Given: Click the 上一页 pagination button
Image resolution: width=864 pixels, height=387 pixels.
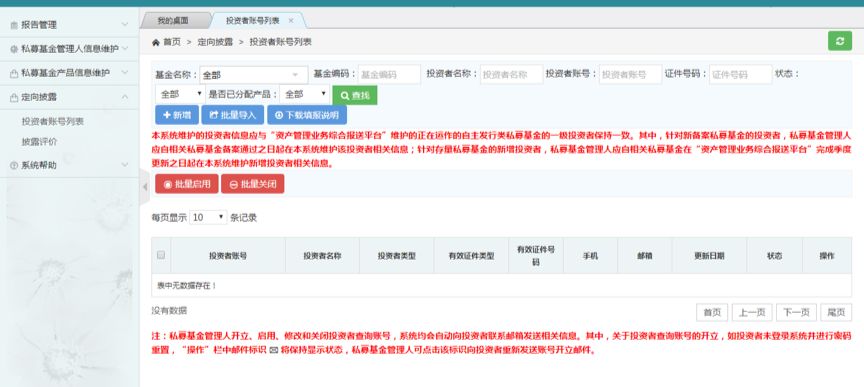Looking at the screenshot, I should [752, 312].
